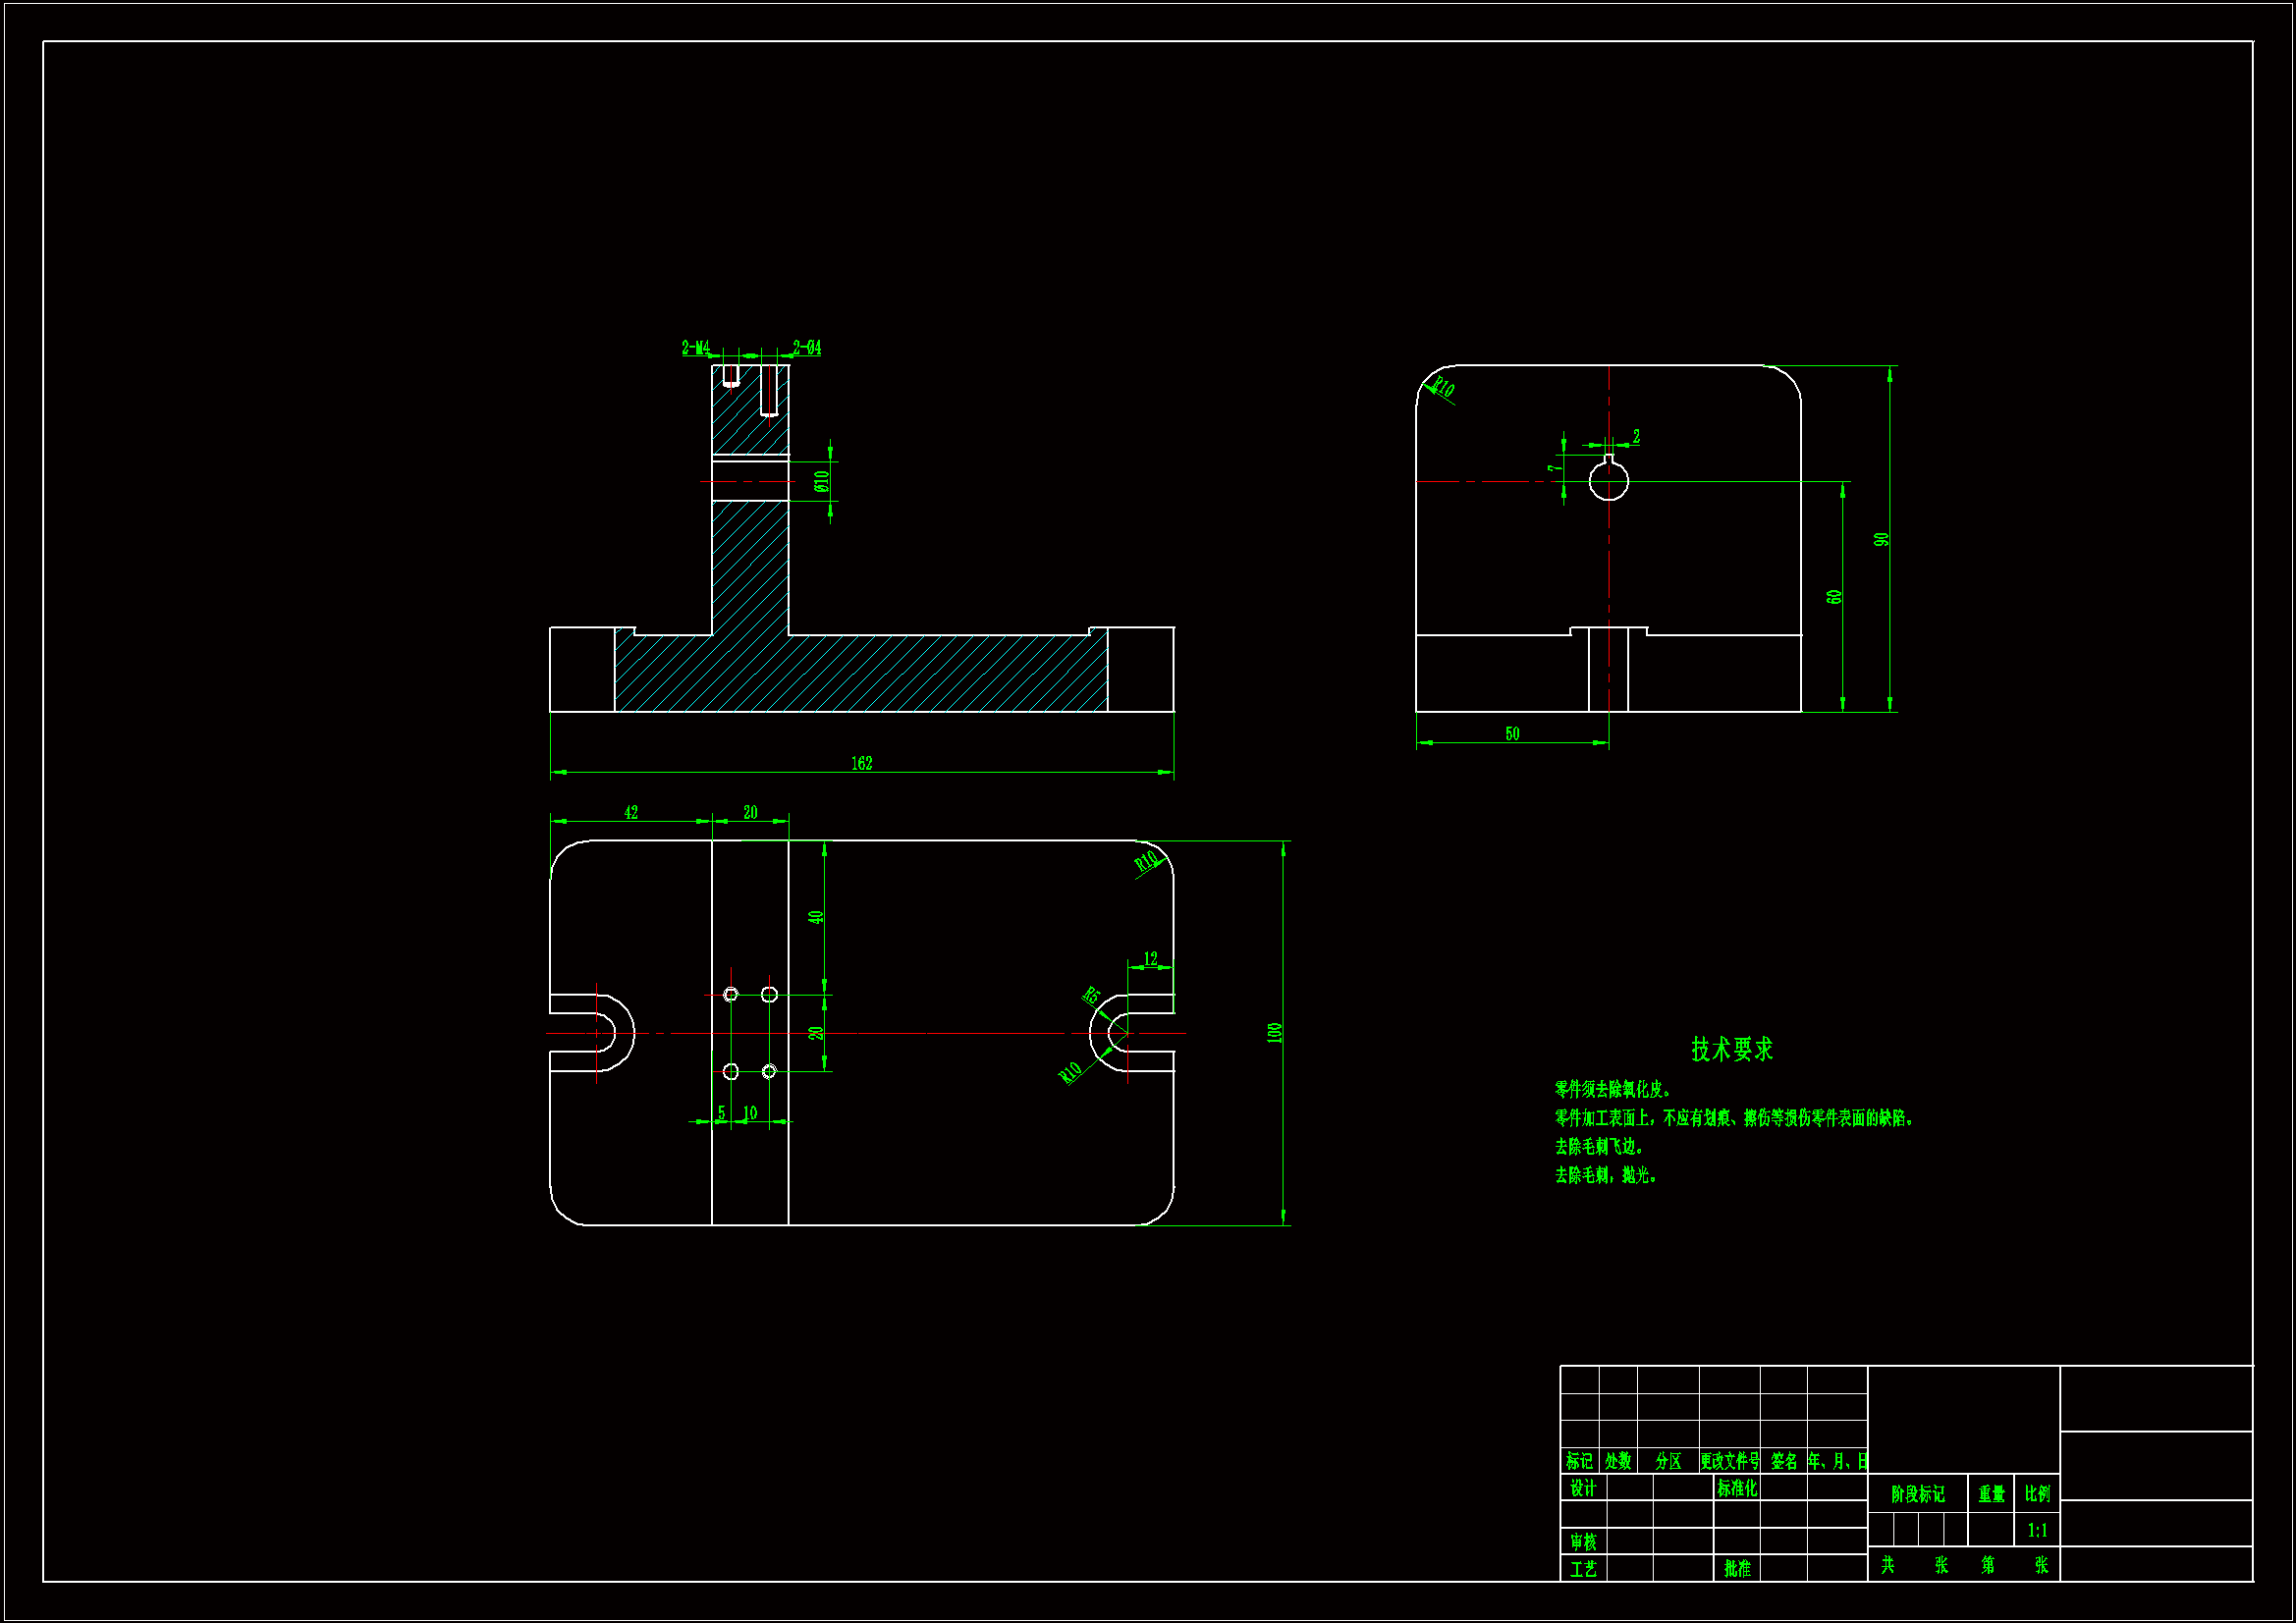Click the 162 overall length dimension text

coord(861,763)
